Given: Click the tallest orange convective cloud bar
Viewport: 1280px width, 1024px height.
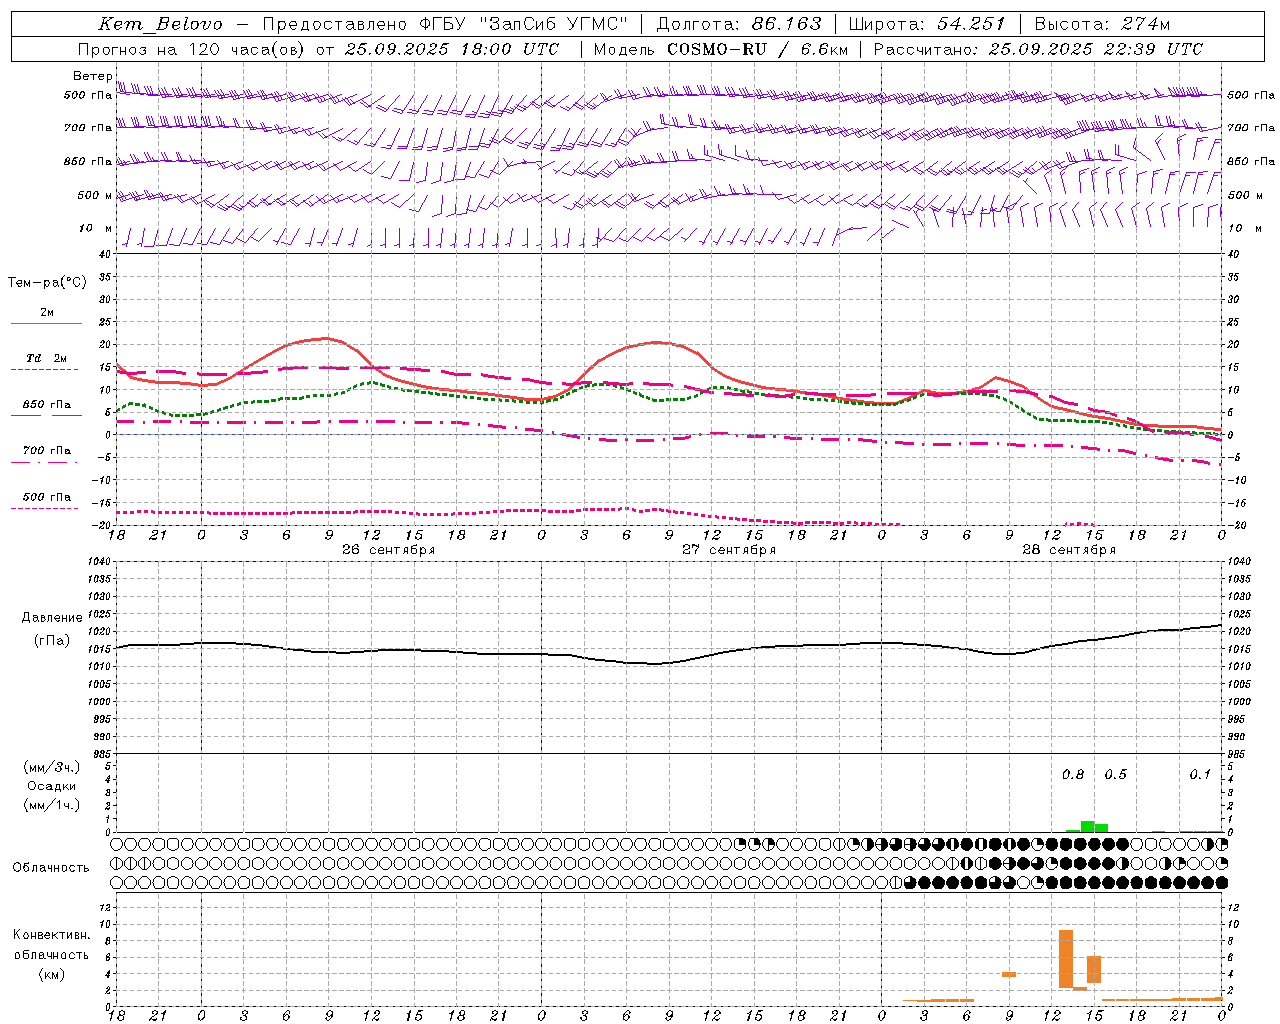Looking at the screenshot, I should (x=1066, y=959).
